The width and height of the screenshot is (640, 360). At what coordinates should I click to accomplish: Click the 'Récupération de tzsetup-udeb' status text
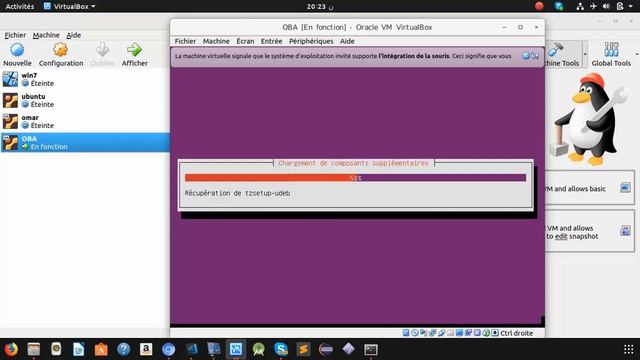point(237,193)
